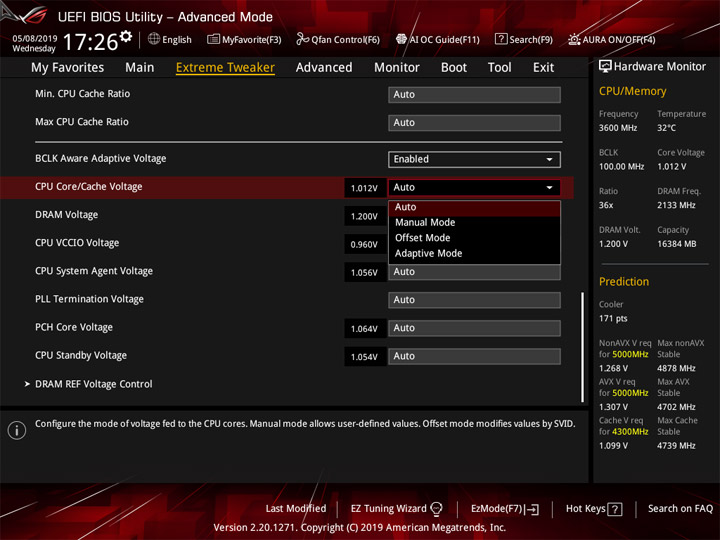Go to the Exit tab

click(x=543, y=68)
